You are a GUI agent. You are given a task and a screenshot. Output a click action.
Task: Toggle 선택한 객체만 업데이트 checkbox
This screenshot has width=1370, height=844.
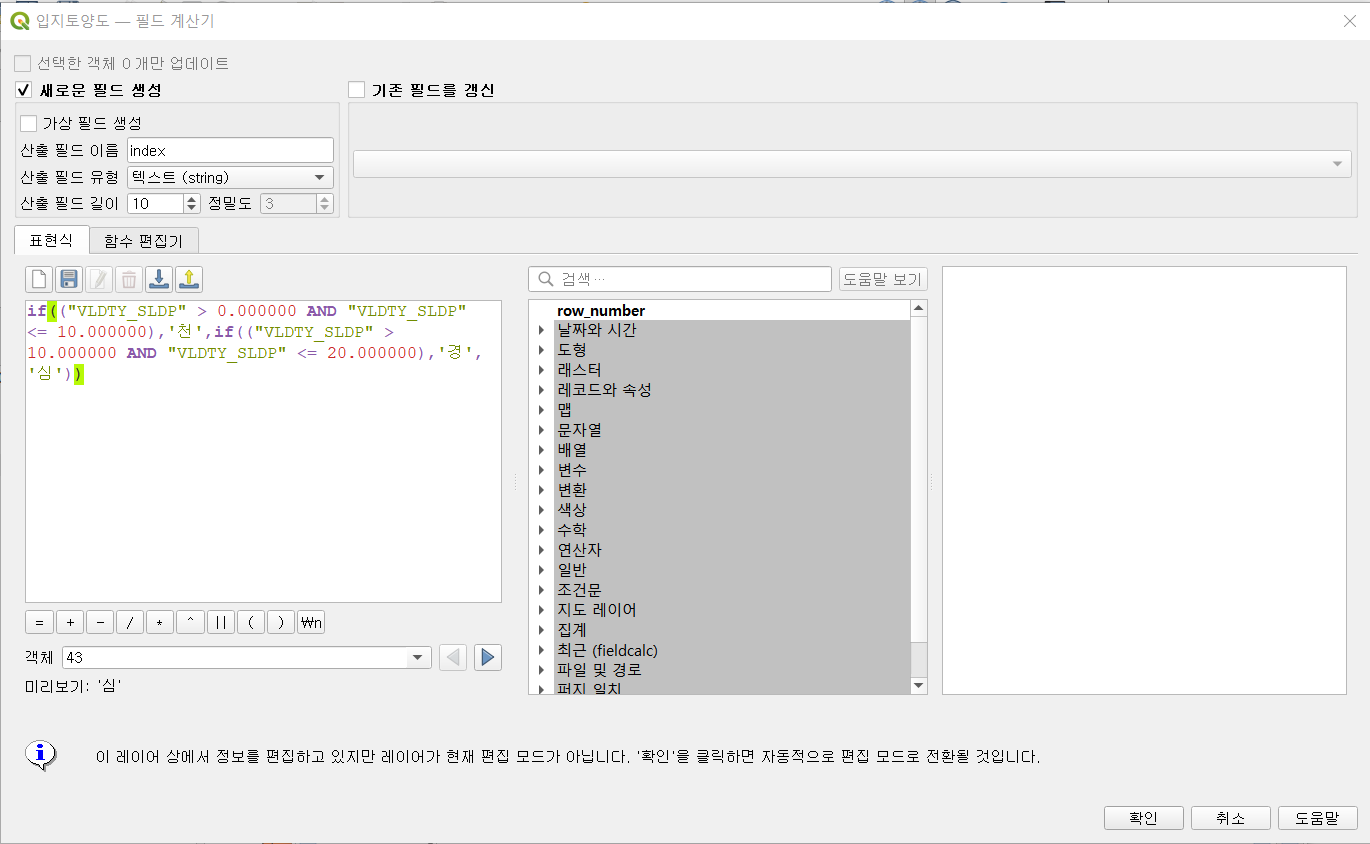point(23,63)
